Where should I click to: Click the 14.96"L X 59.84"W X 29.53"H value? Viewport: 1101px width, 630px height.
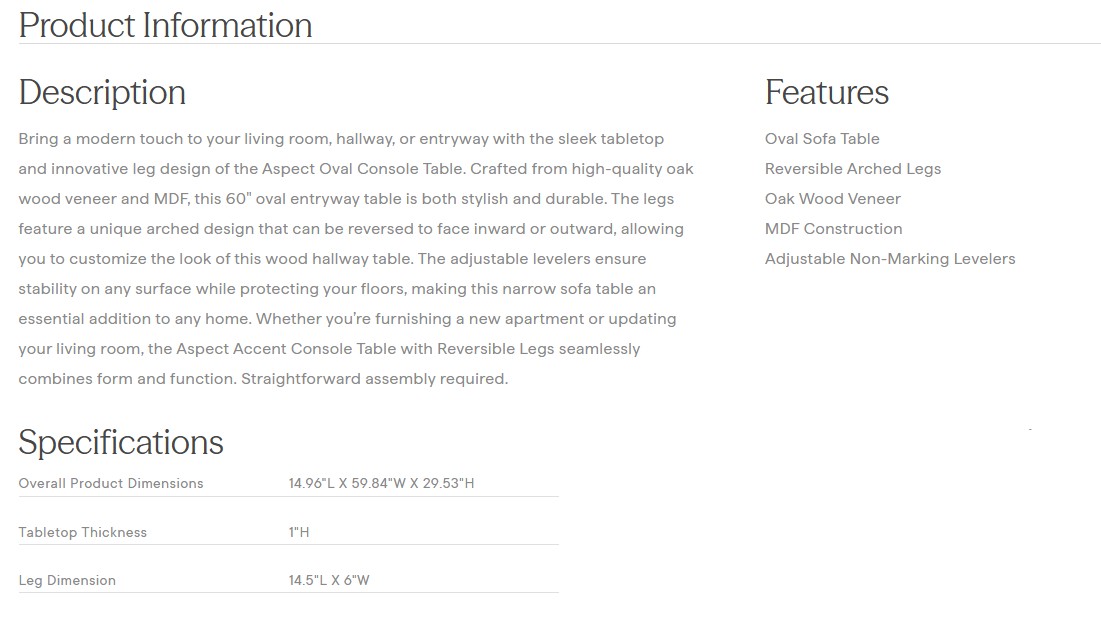pyautogui.click(x=381, y=484)
